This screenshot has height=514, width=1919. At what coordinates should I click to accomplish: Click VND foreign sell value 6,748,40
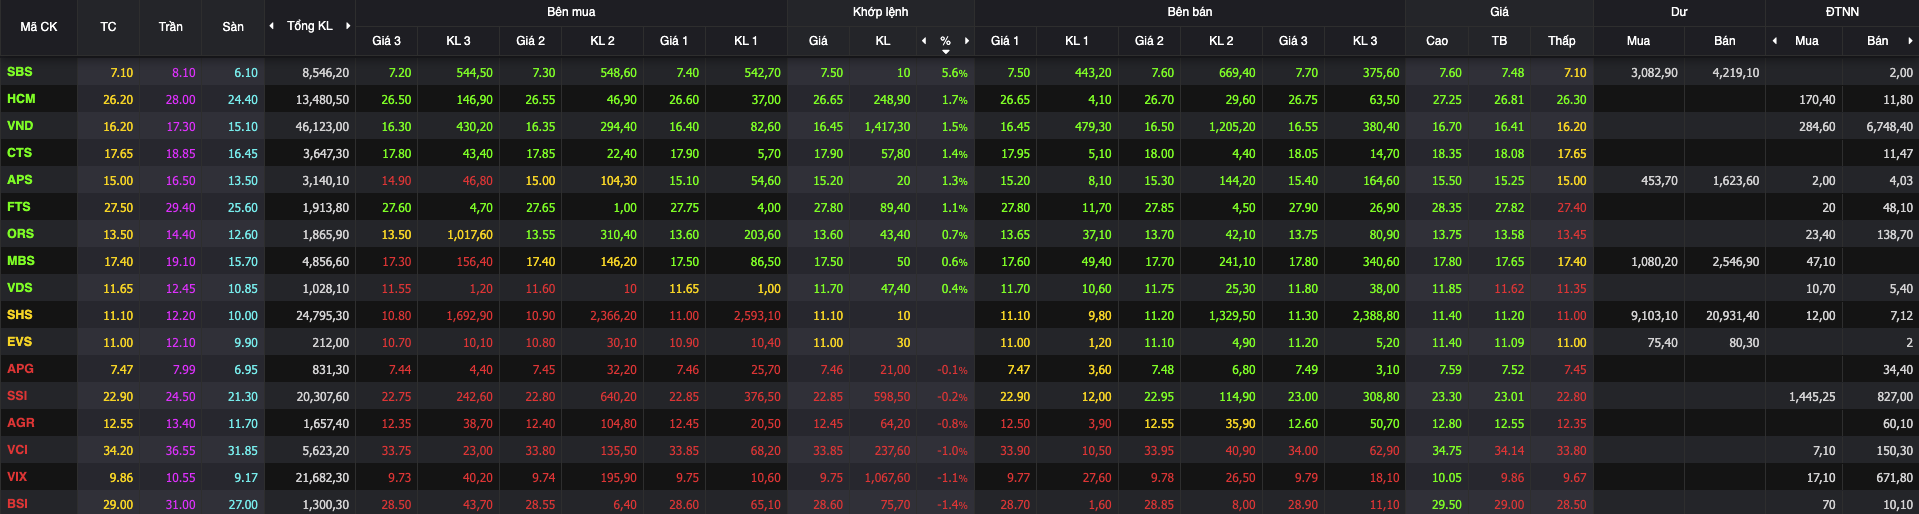pos(1889,127)
